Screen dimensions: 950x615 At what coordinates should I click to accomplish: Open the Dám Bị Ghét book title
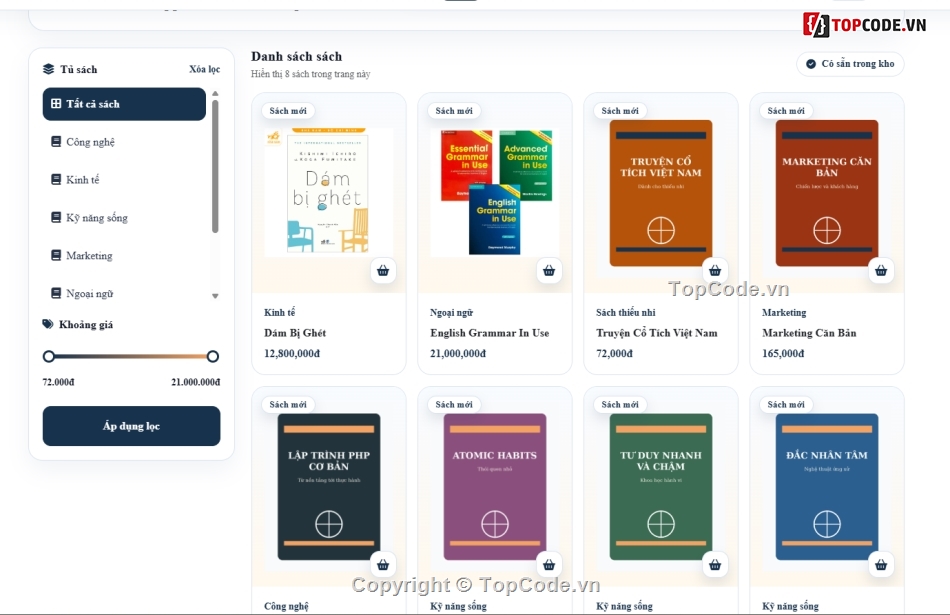coord(295,333)
